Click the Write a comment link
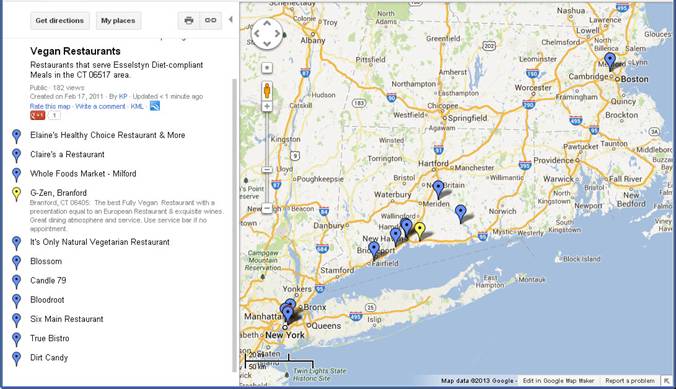 [x=100, y=106]
